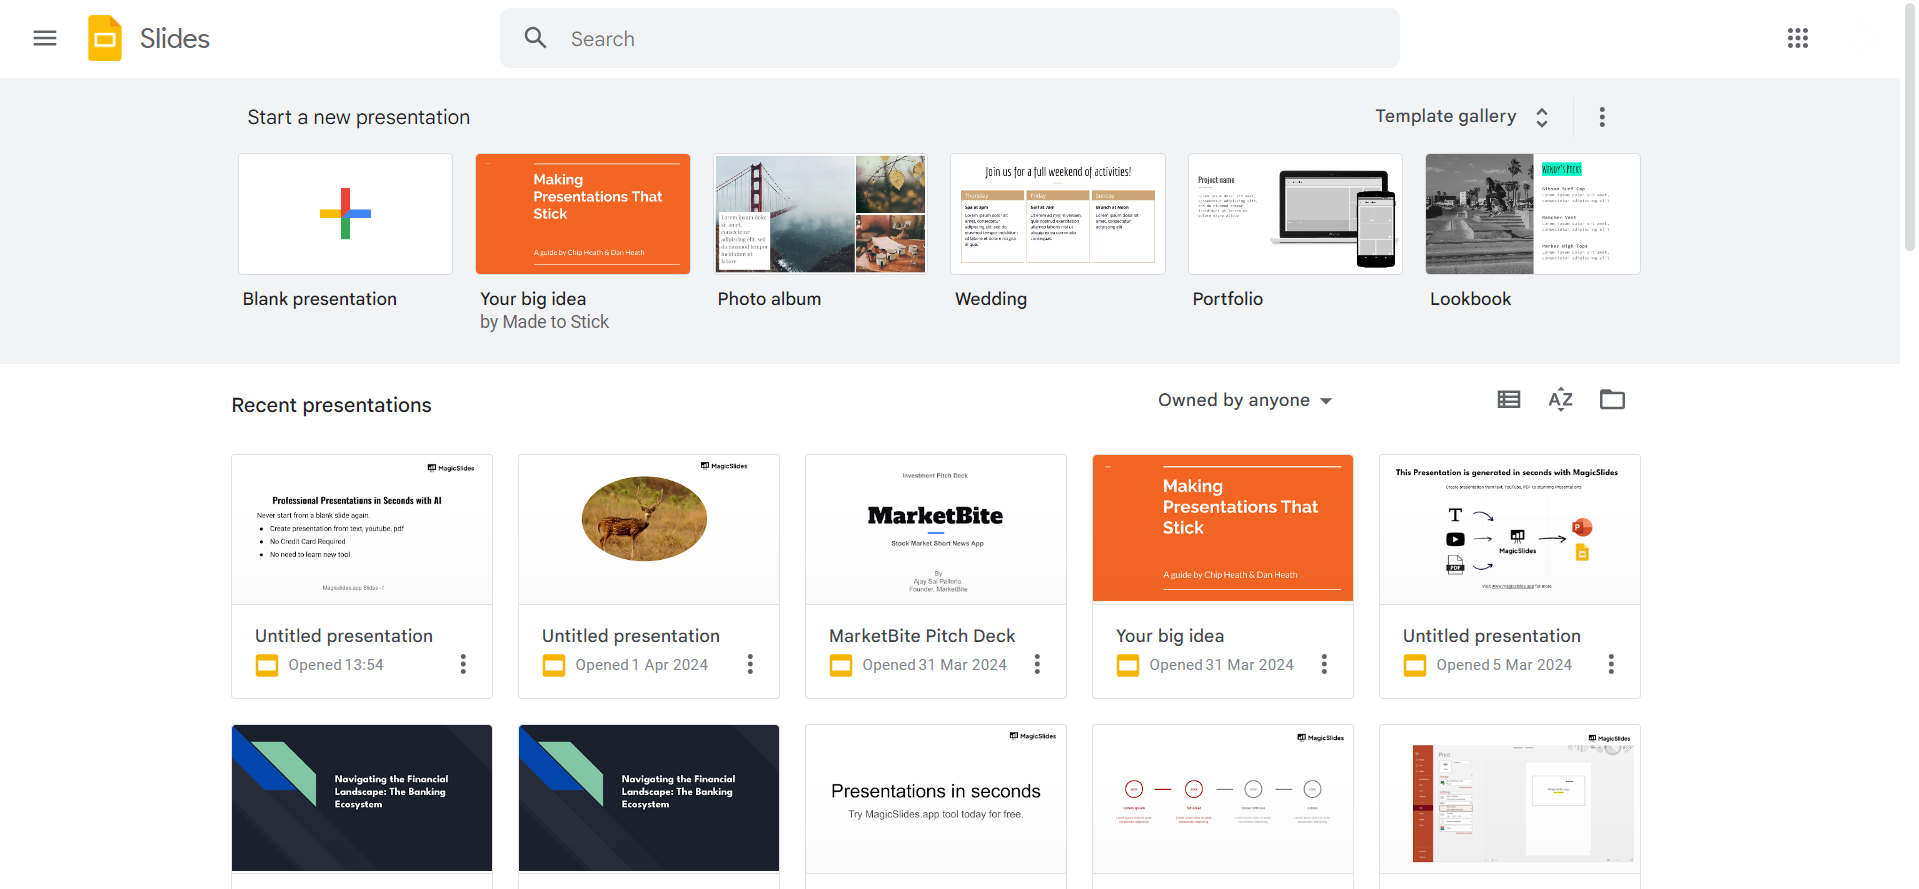Open more options for presentation opened 5 Mar 2024
The width and height of the screenshot is (1919, 889).
1611,664
